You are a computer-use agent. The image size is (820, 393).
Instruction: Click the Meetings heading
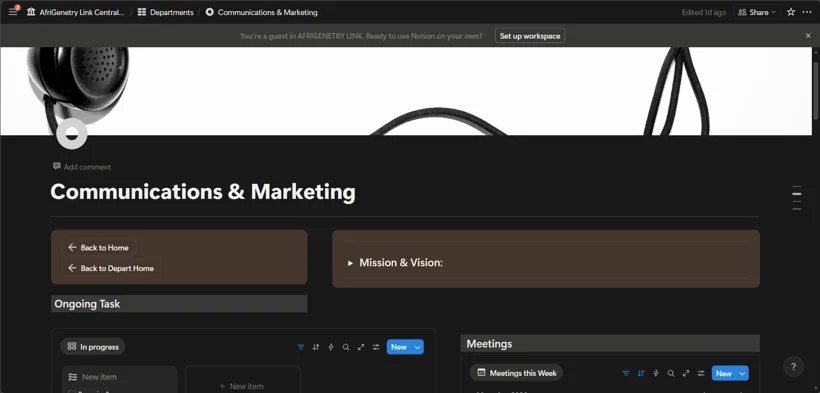click(x=489, y=344)
